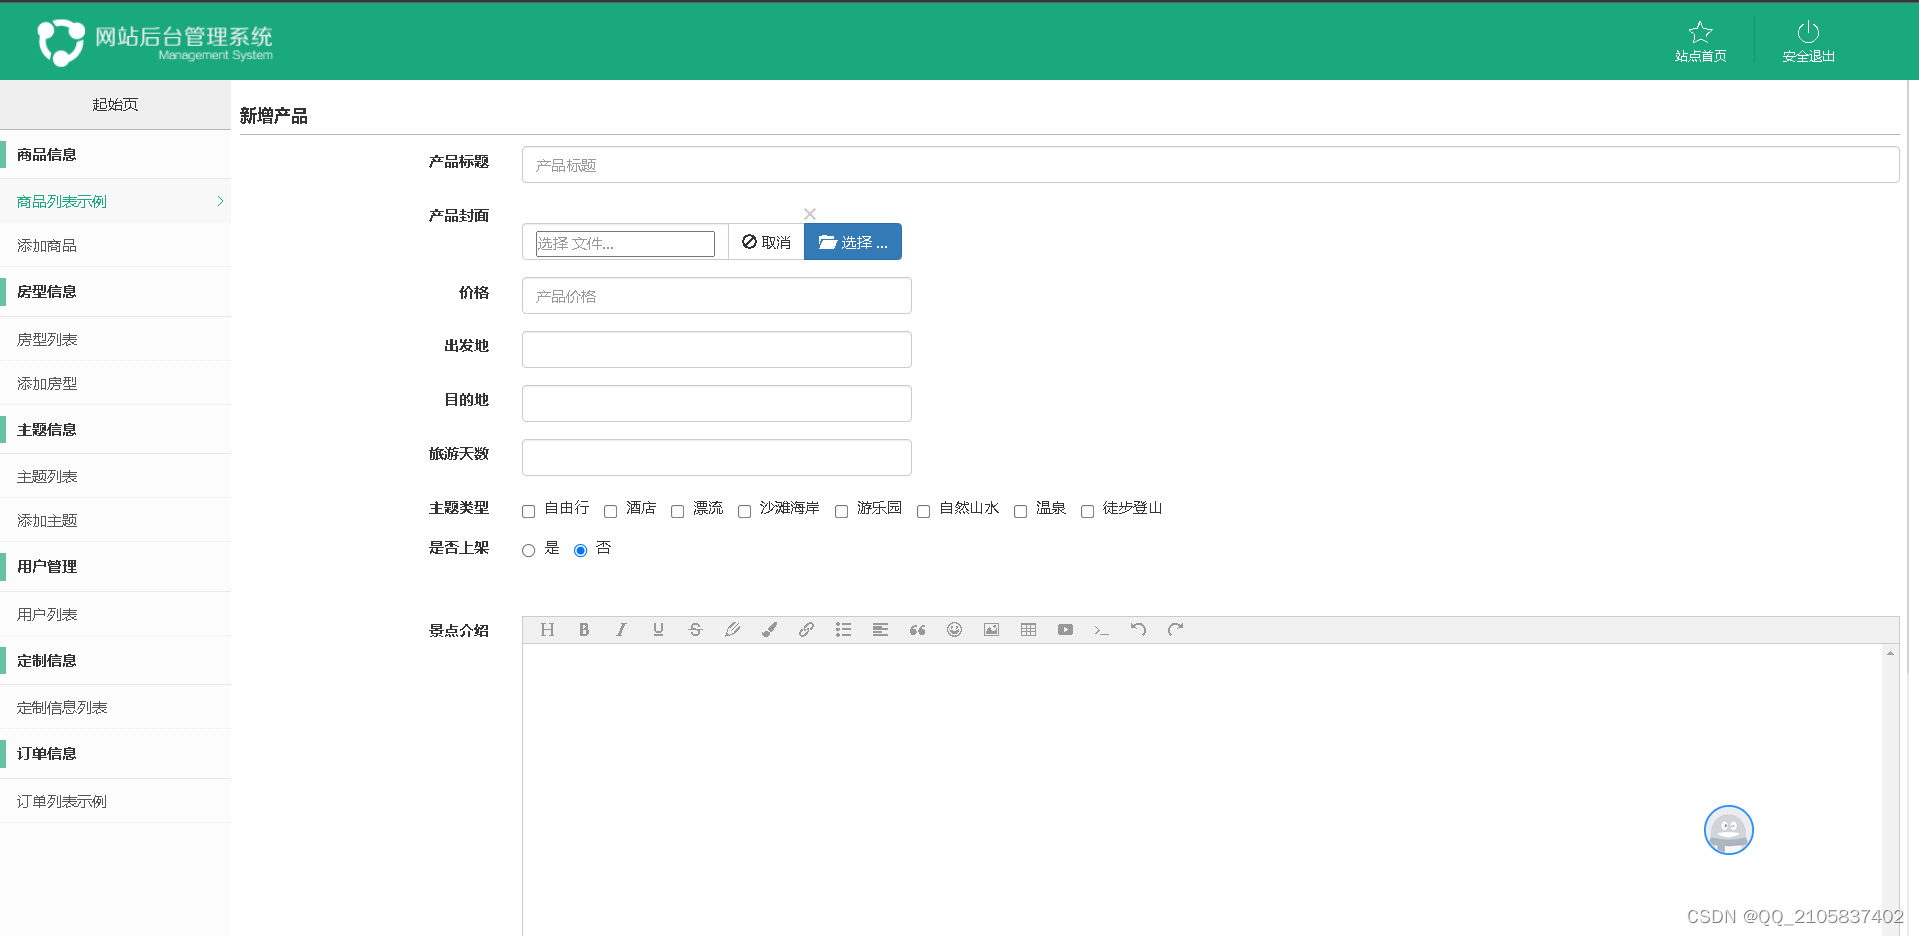Screen dimensions: 1919x936
Task: Check the 自由行 theme checkbox
Action: tap(529, 512)
